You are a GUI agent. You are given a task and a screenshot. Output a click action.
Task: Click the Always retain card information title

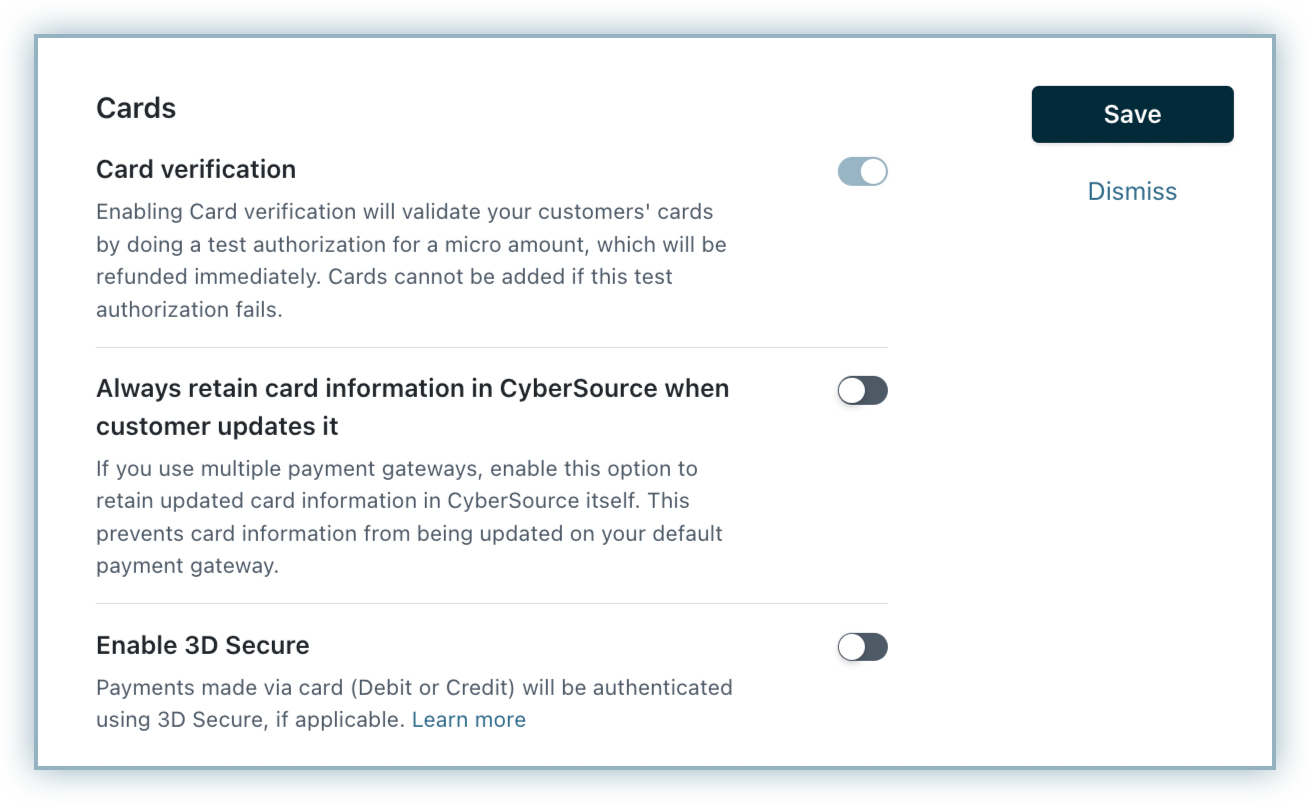pos(412,388)
